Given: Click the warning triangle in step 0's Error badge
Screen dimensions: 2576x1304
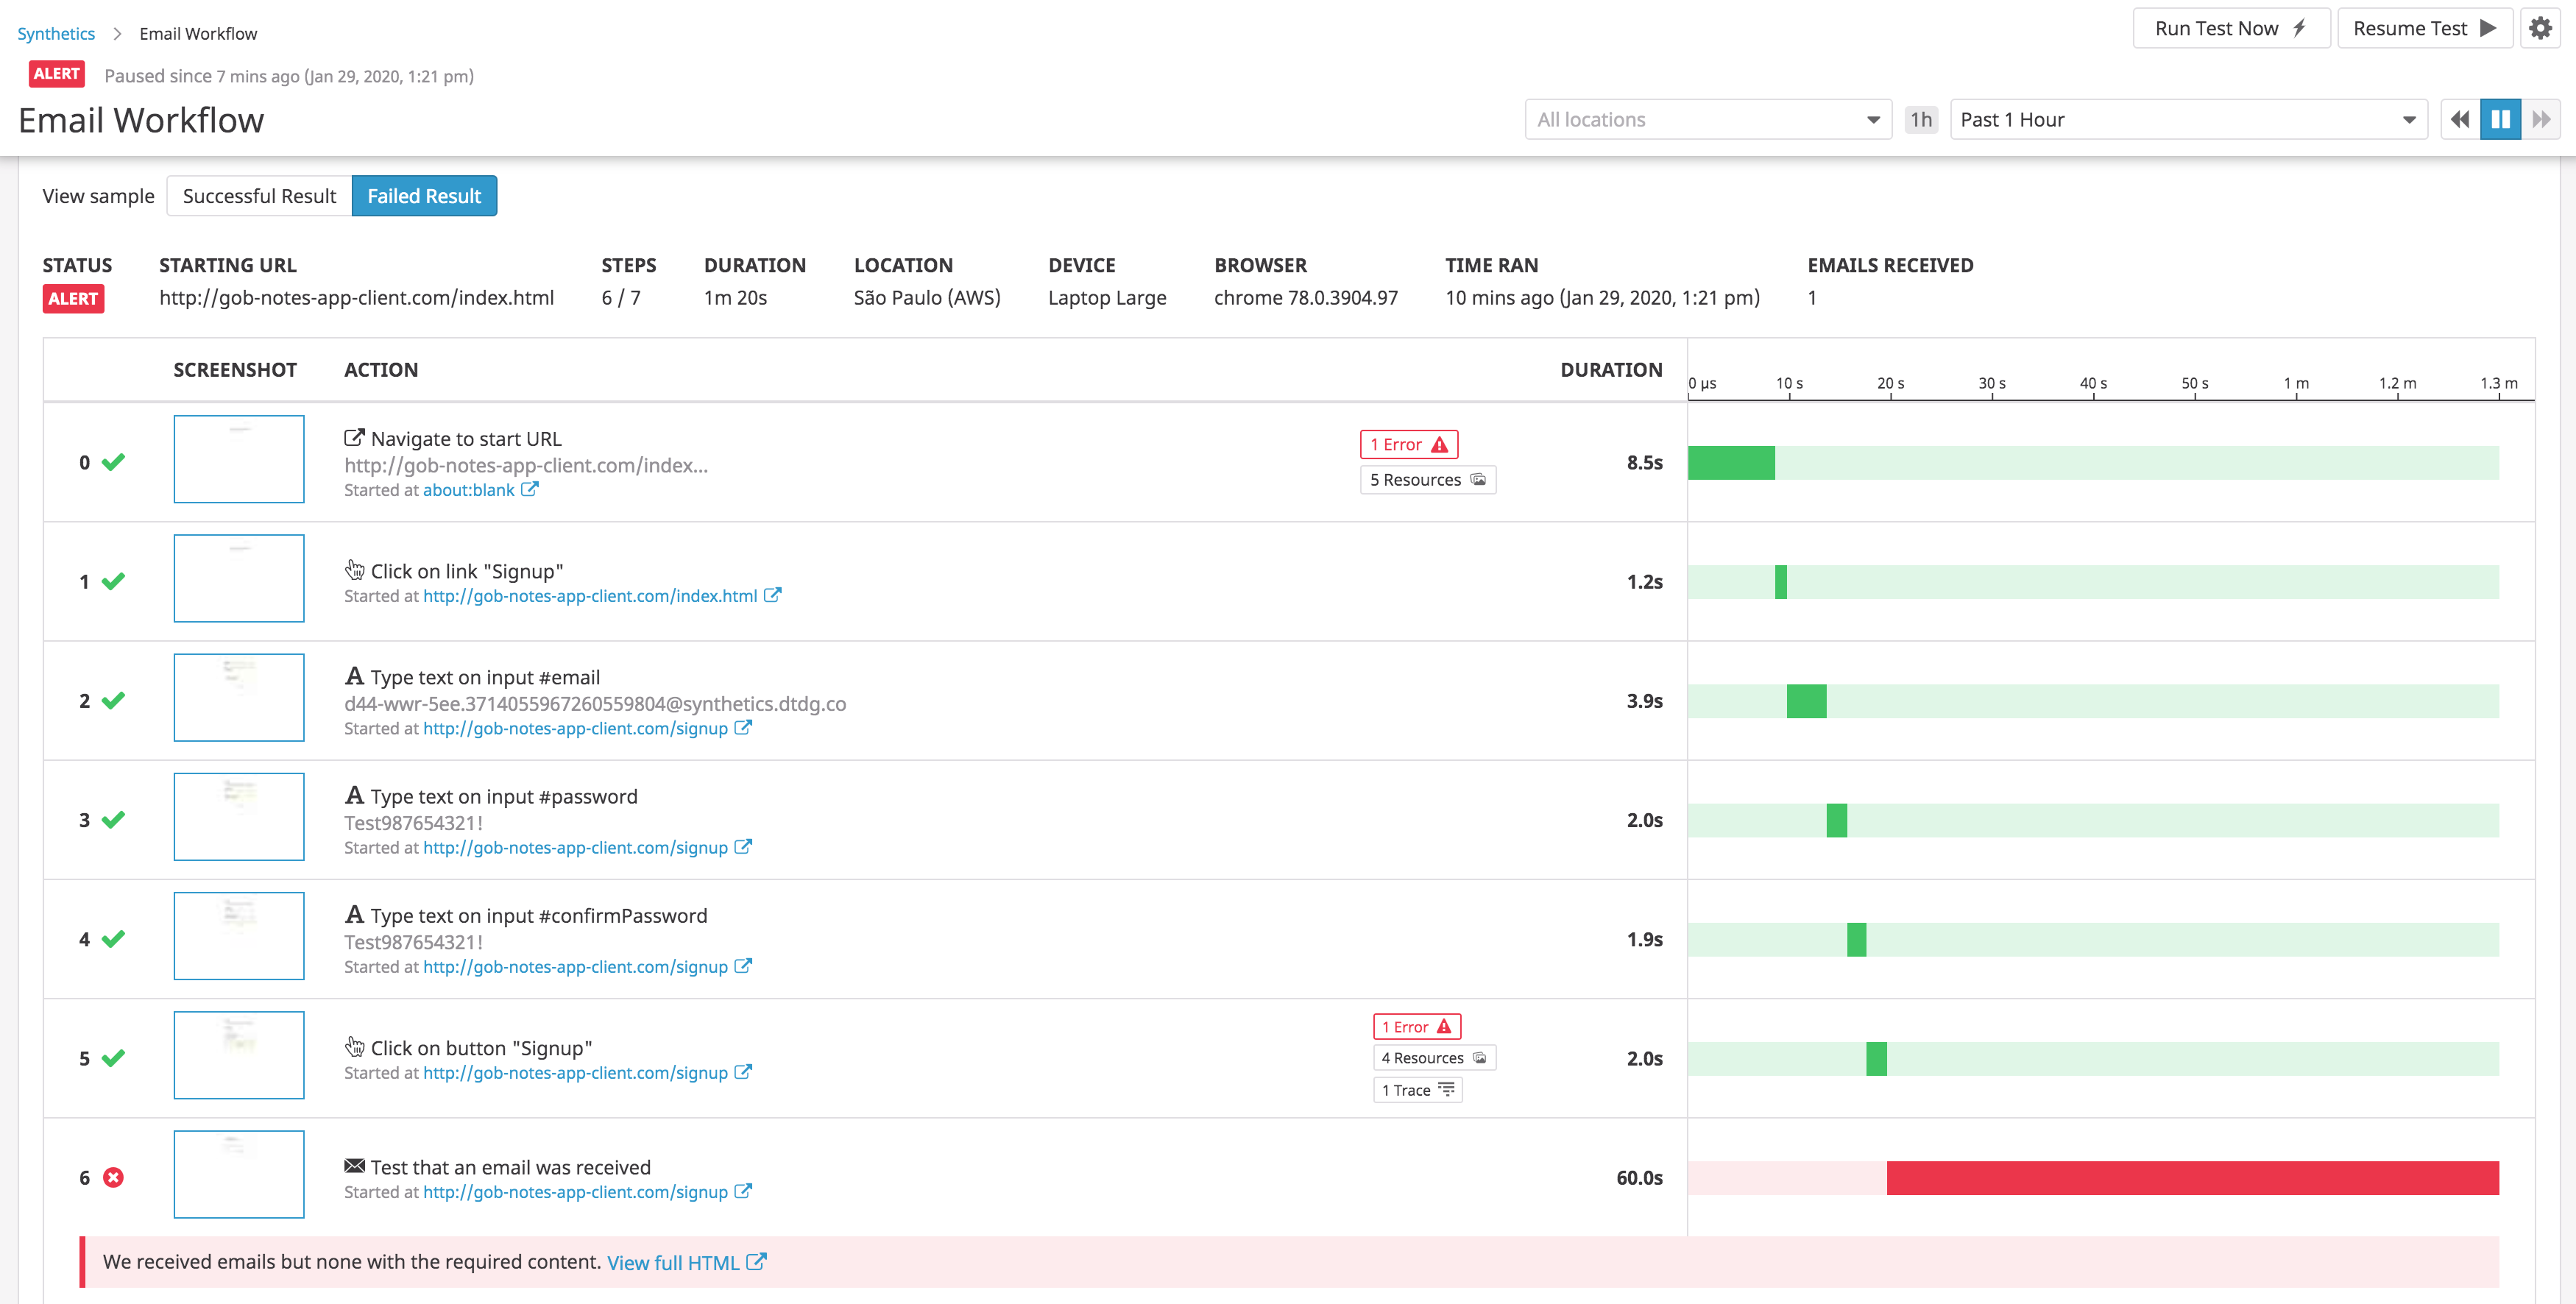Looking at the screenshot, I should (x=1440, y=444).
